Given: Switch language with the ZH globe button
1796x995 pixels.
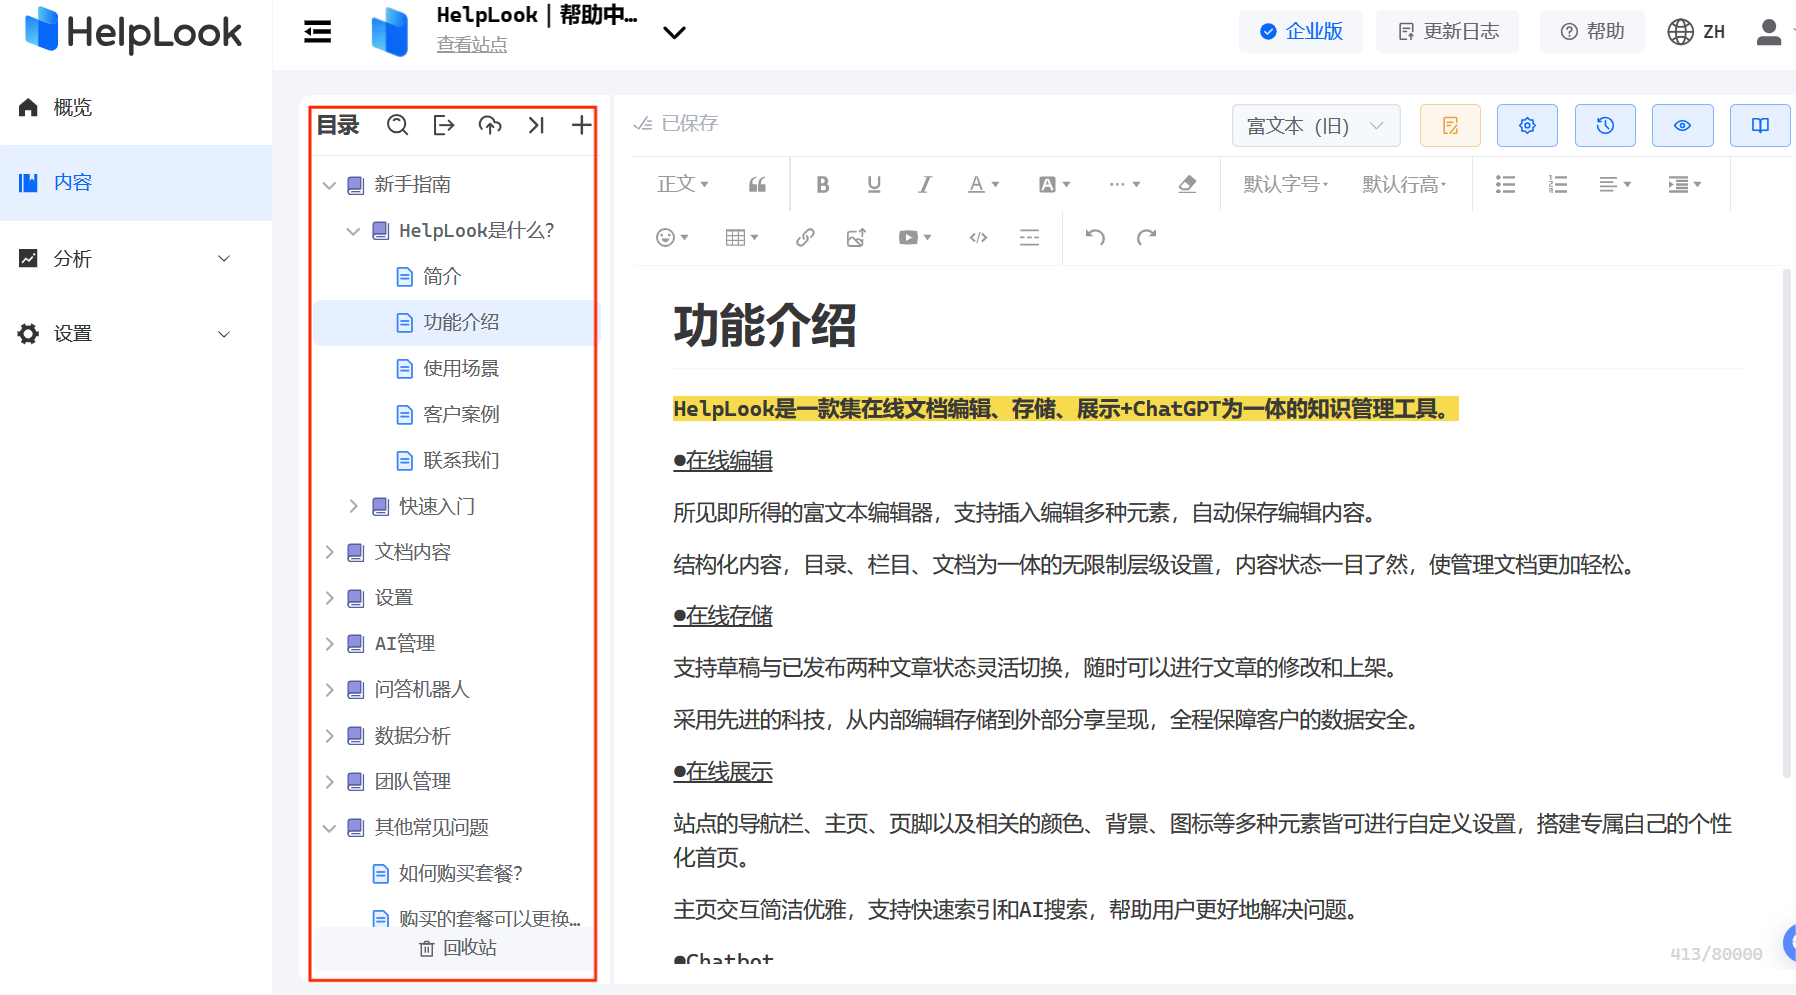Looking at the screenshot, I should [1696, 31].
